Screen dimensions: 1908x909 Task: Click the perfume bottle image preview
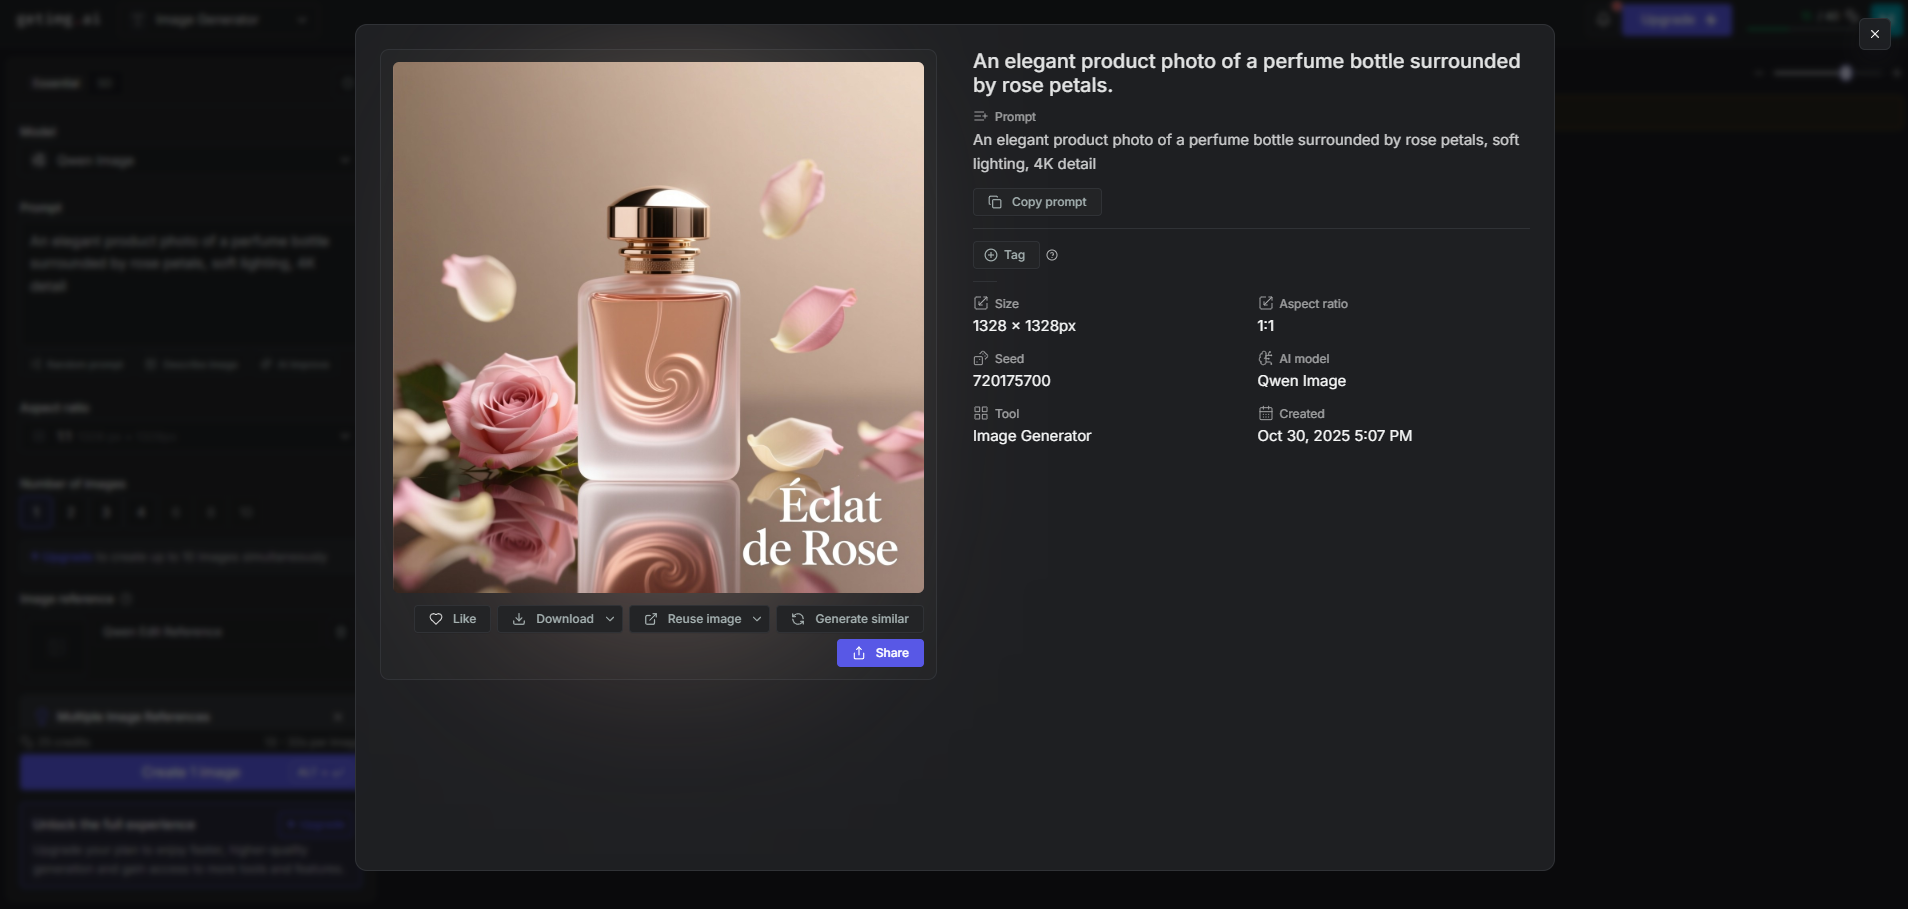pos(658,327)
